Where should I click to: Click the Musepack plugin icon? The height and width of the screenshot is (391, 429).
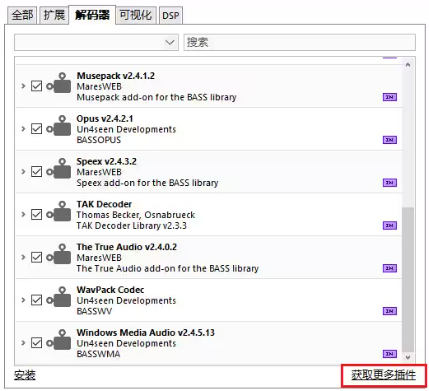point(59,83)
